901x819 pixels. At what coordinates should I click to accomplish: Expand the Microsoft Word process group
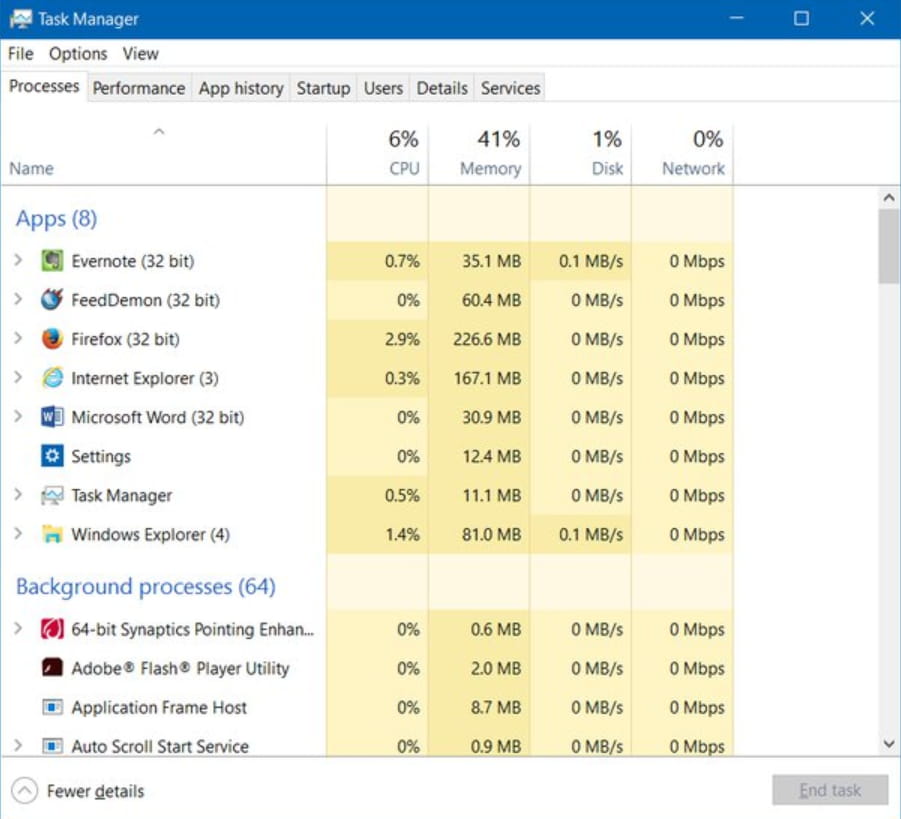pyautogui.click(x=18, y=417)
